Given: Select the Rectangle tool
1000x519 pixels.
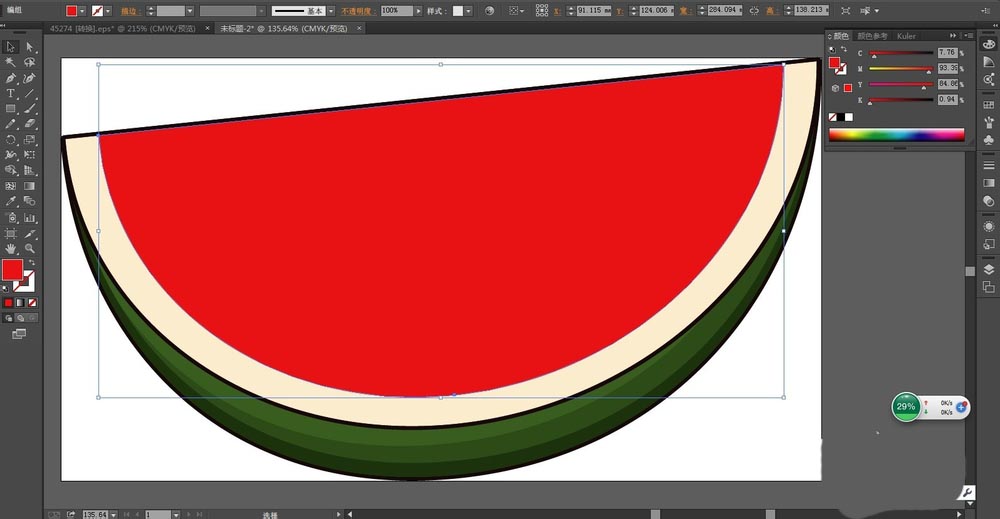Looking at the screenshot, I should (10, 108).
